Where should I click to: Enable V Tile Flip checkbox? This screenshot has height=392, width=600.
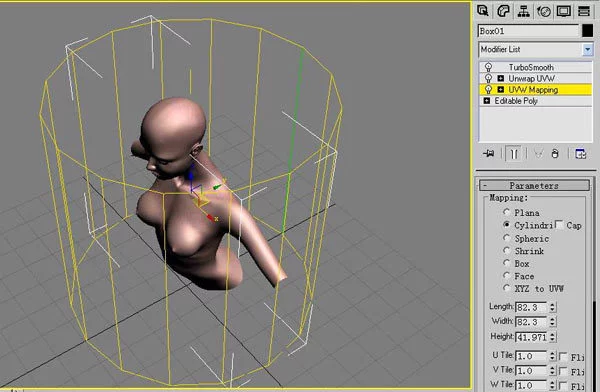tap(563, 371)
